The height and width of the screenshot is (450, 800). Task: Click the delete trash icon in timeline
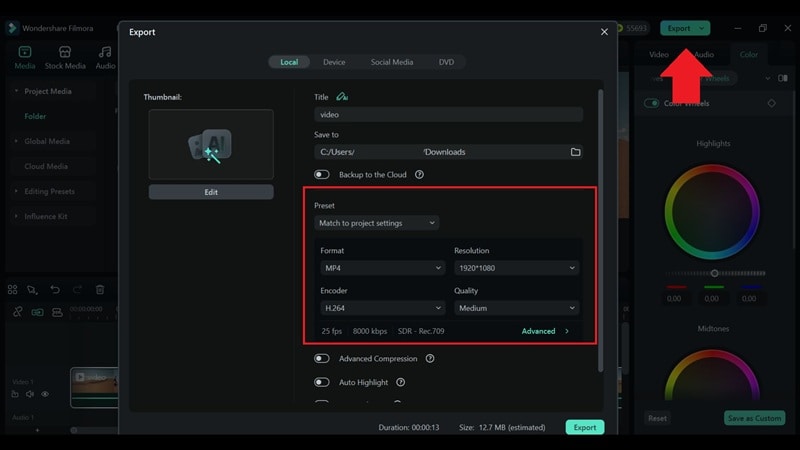(100, 290)
